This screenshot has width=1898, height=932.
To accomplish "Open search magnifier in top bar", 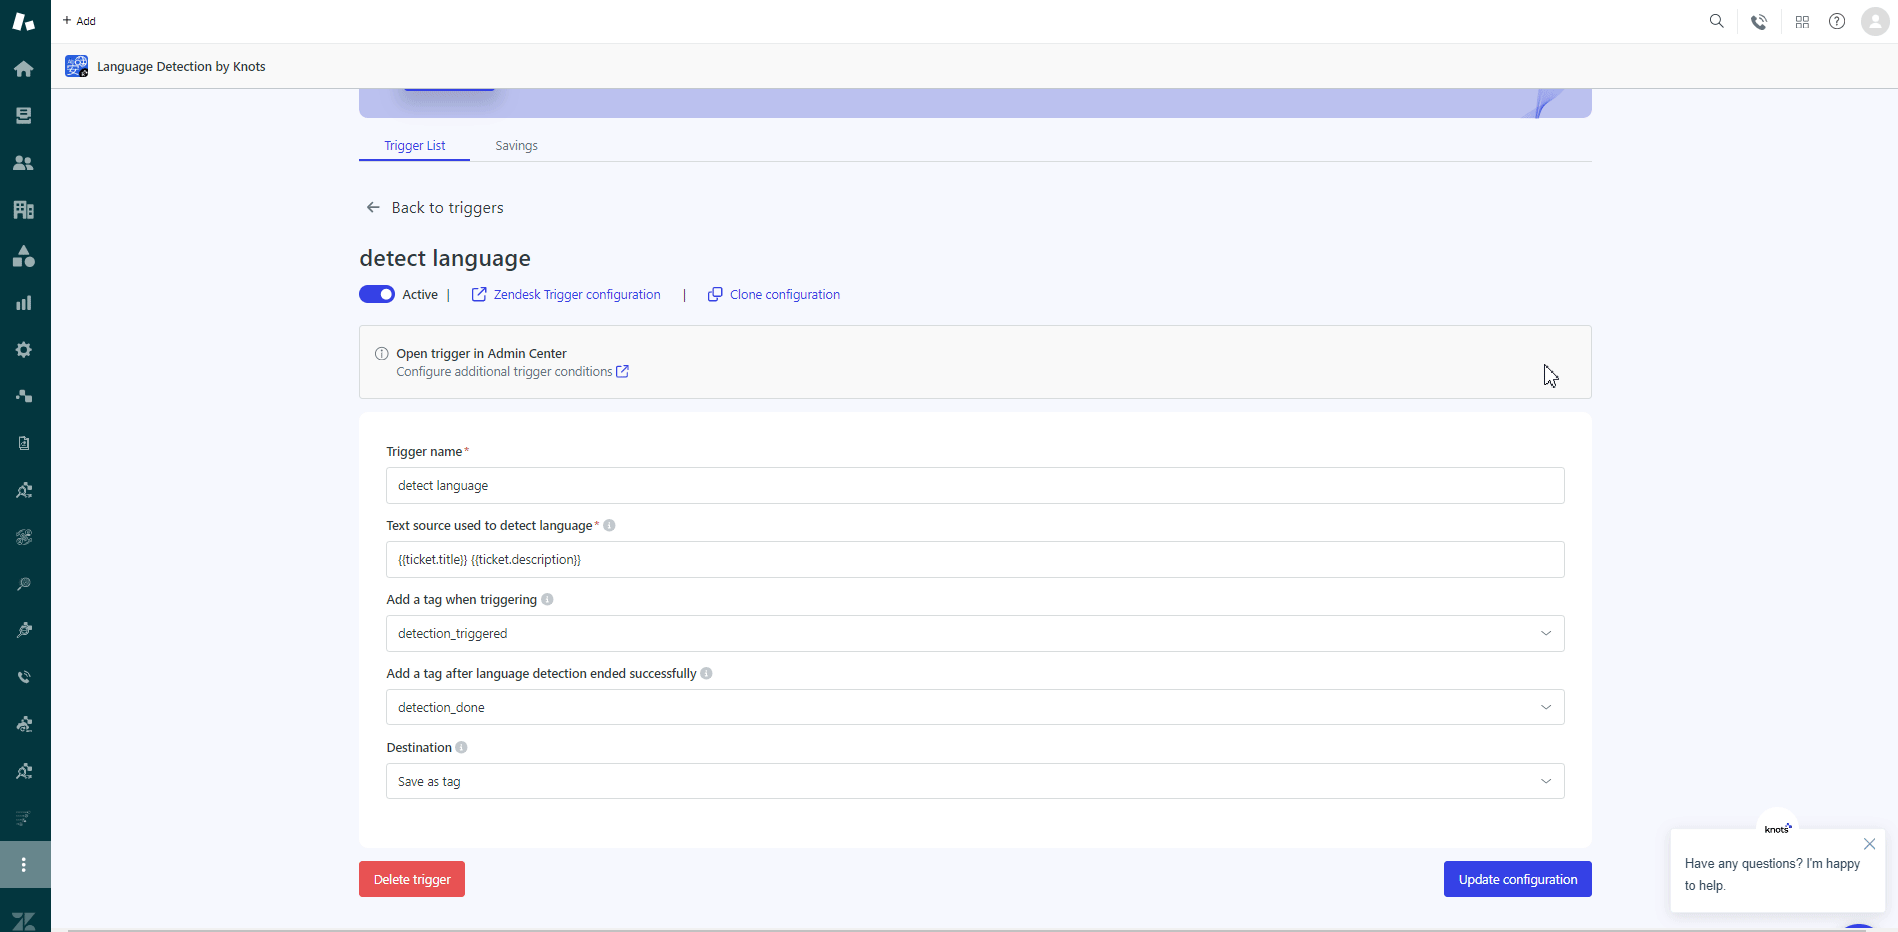I will point(1717,21).
